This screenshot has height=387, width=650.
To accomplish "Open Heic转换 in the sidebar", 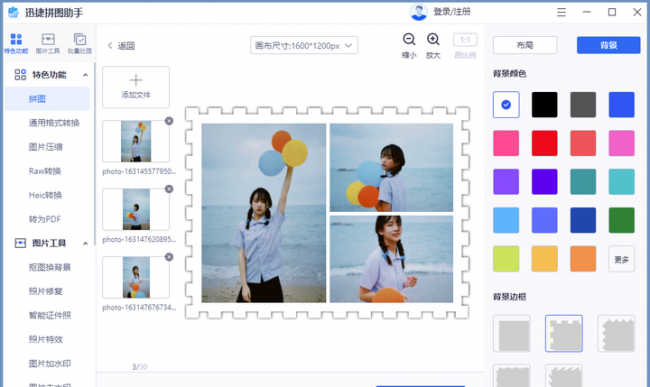I will coord(45,195).
